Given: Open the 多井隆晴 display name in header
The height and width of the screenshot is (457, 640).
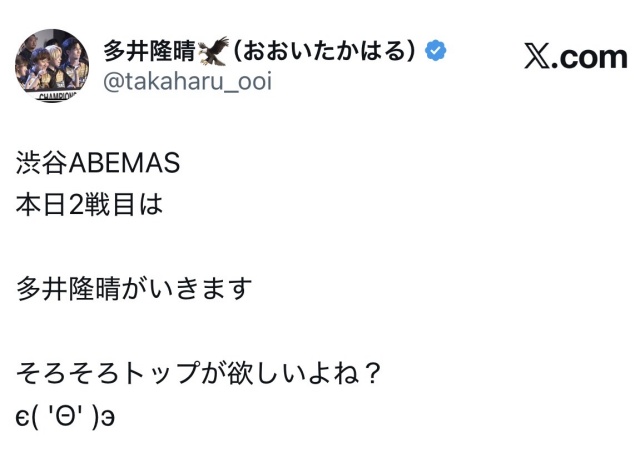Looking at the screenshot, I should point(150,50).
